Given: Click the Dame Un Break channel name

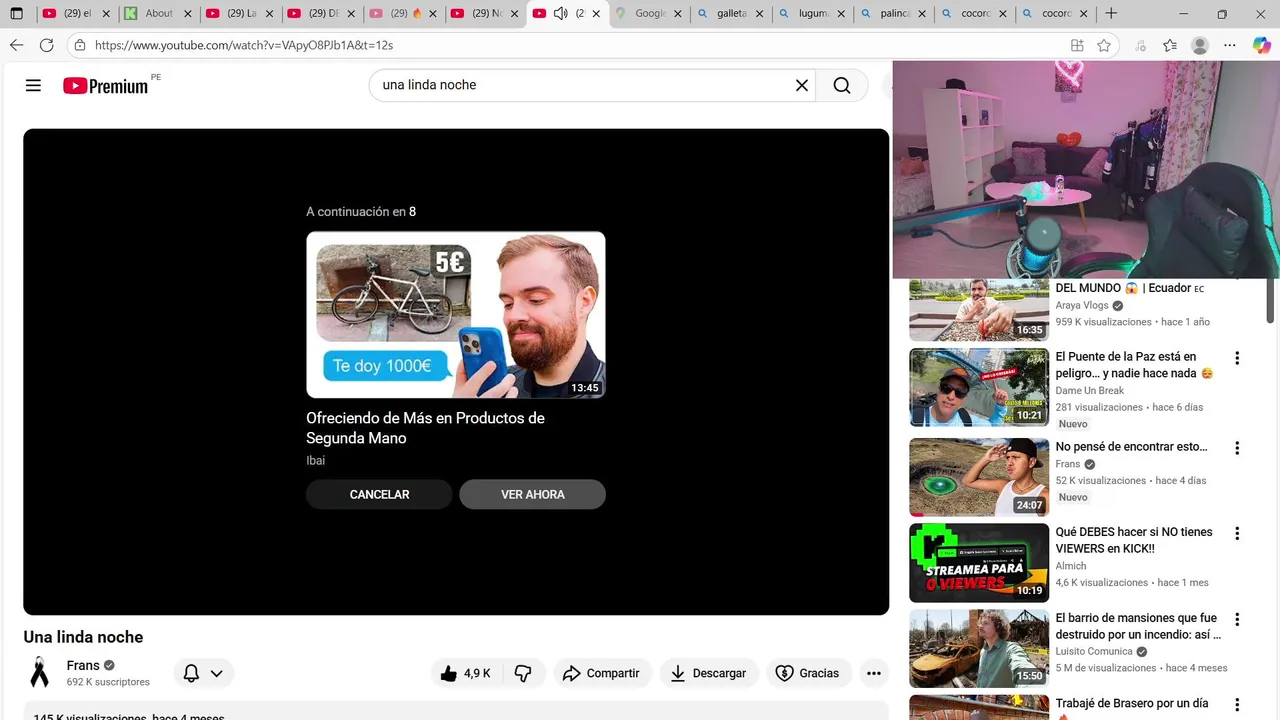Looking at the screenshot, I should click(x=1089, y=391).
